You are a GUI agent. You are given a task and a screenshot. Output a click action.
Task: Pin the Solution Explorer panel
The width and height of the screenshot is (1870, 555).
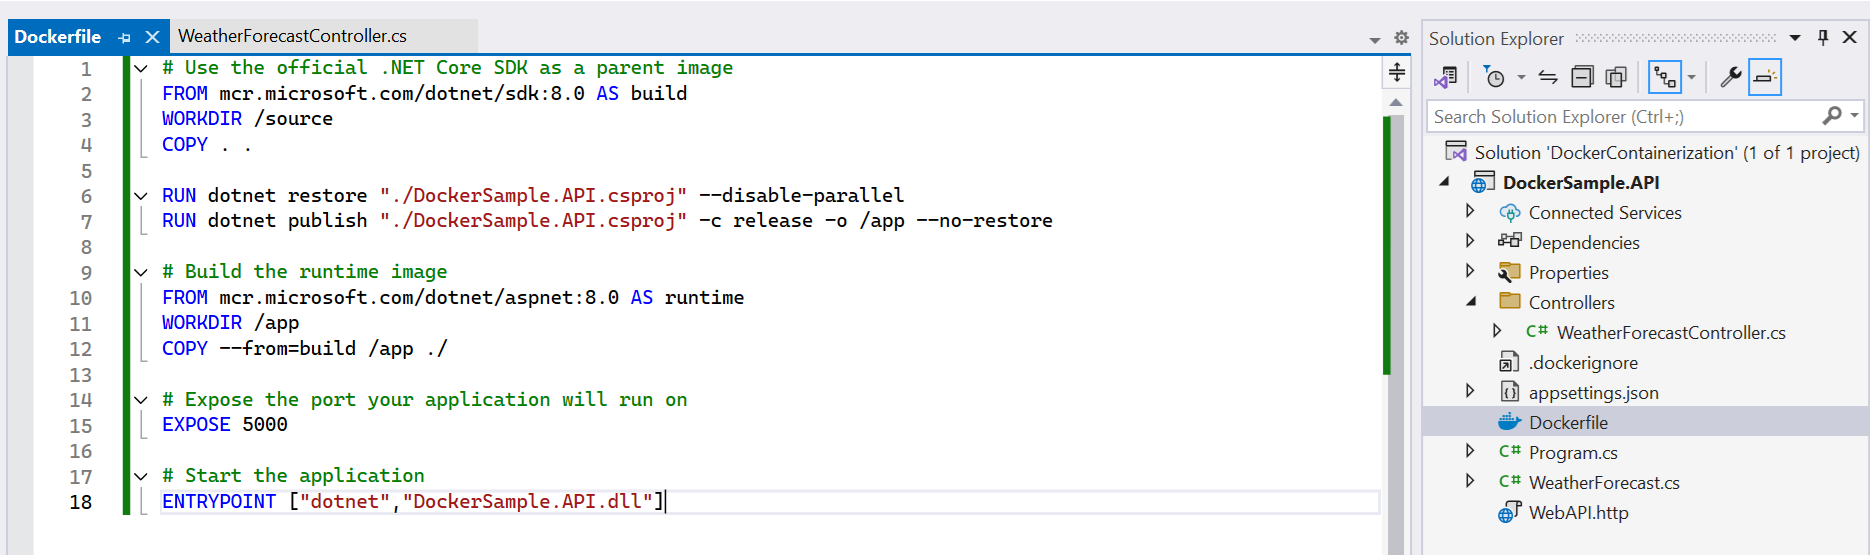point(1823,37)
